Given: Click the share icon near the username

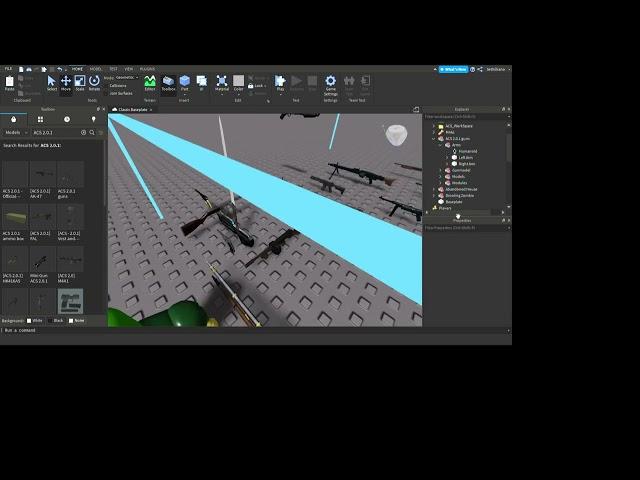Looking at the screenshot, I should 480,69.
